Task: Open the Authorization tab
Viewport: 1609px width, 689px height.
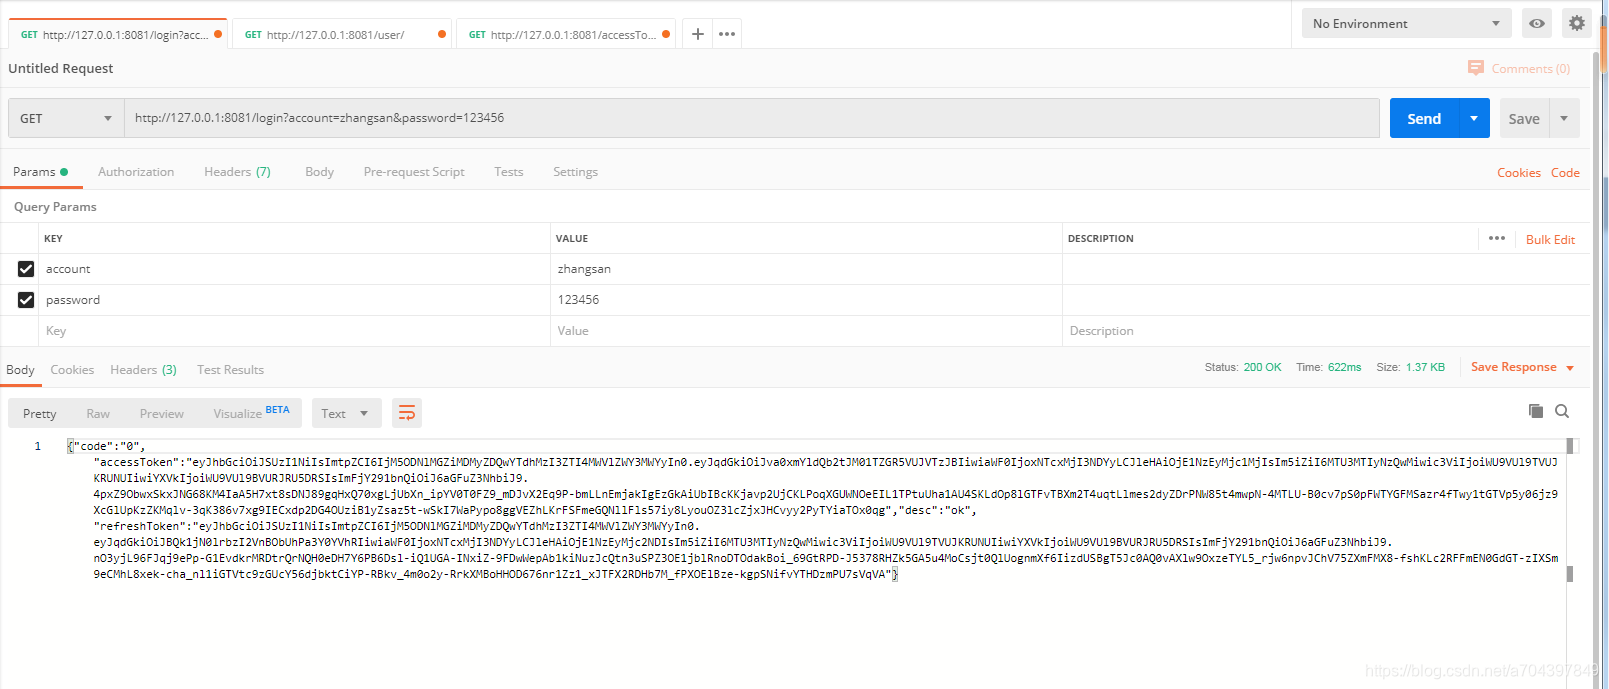Action: tap(136, 172)
